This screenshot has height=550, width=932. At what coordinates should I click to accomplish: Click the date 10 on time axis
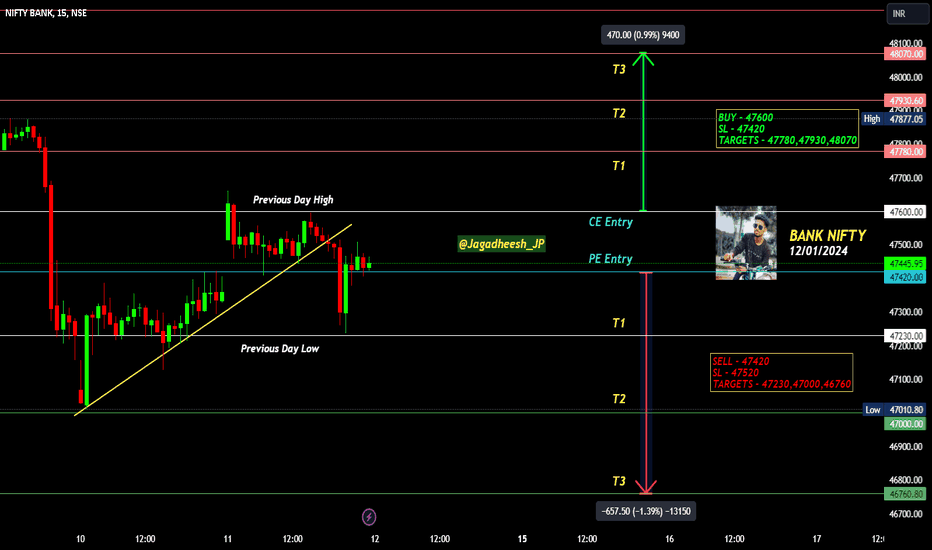(80, 539)
